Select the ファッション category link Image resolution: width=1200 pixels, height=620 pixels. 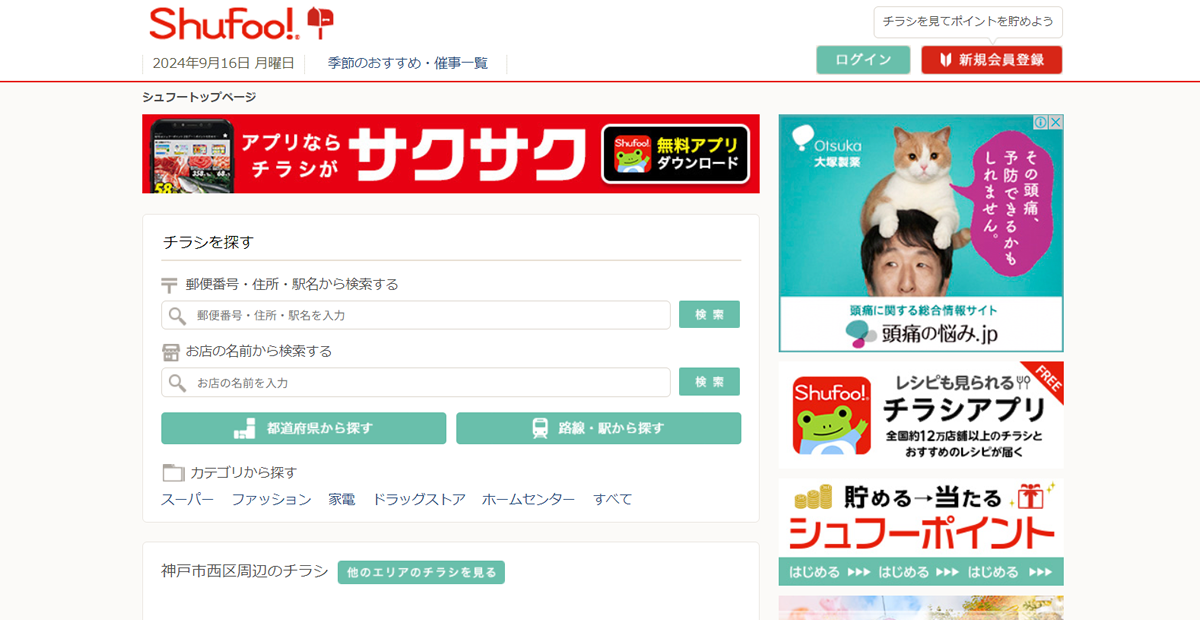(271, 499)
